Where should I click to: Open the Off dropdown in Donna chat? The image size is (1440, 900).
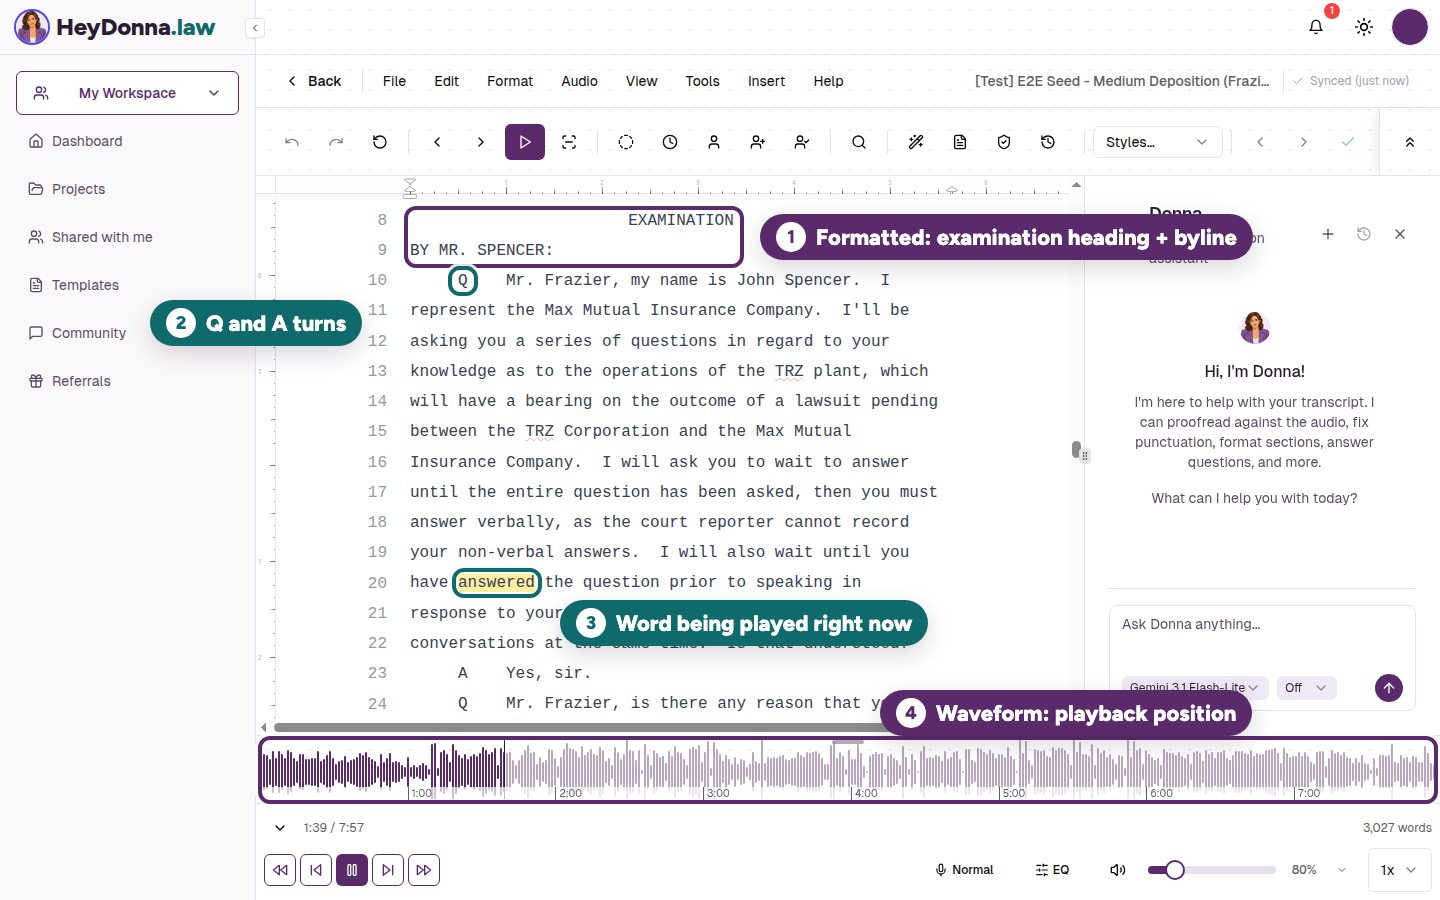[1306, 688]
